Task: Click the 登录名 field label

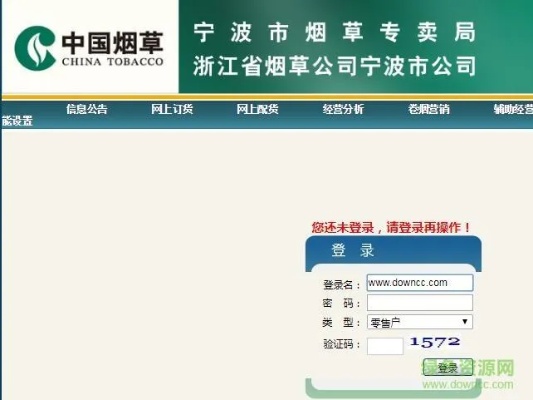Action: coord(341,284)
